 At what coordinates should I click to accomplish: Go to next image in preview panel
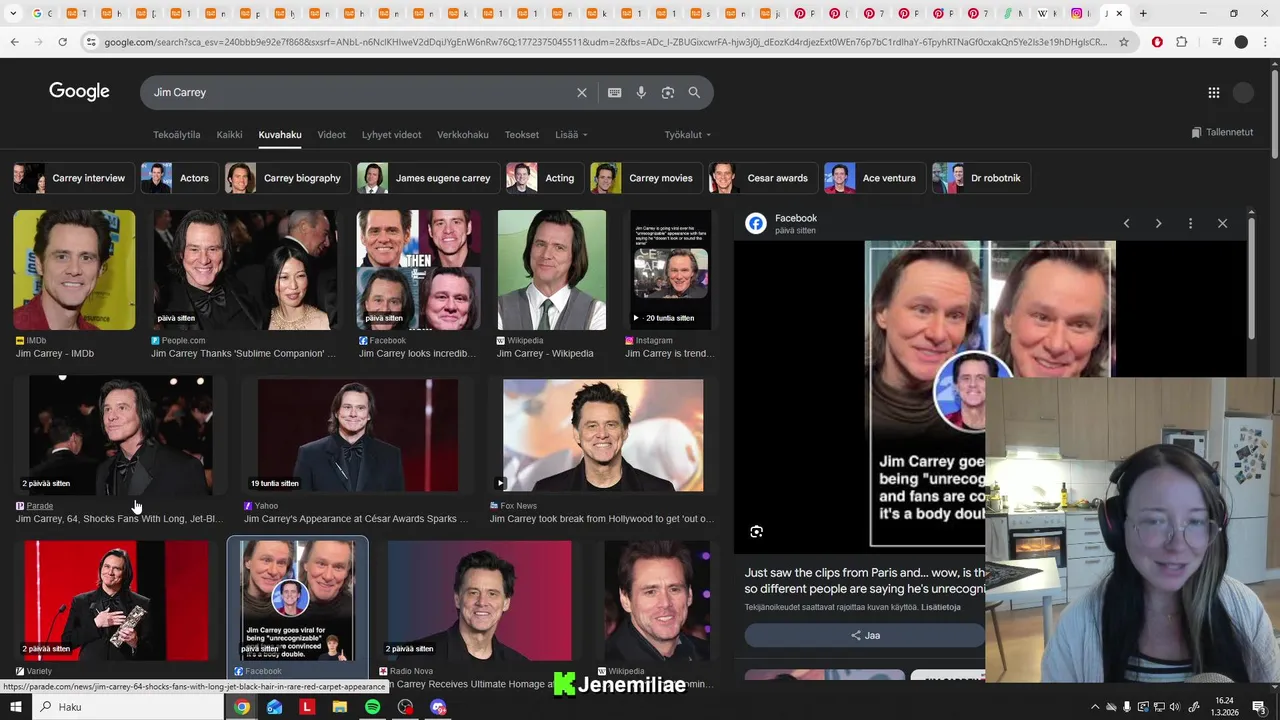pyautogui.click(x=1158, y=223)
